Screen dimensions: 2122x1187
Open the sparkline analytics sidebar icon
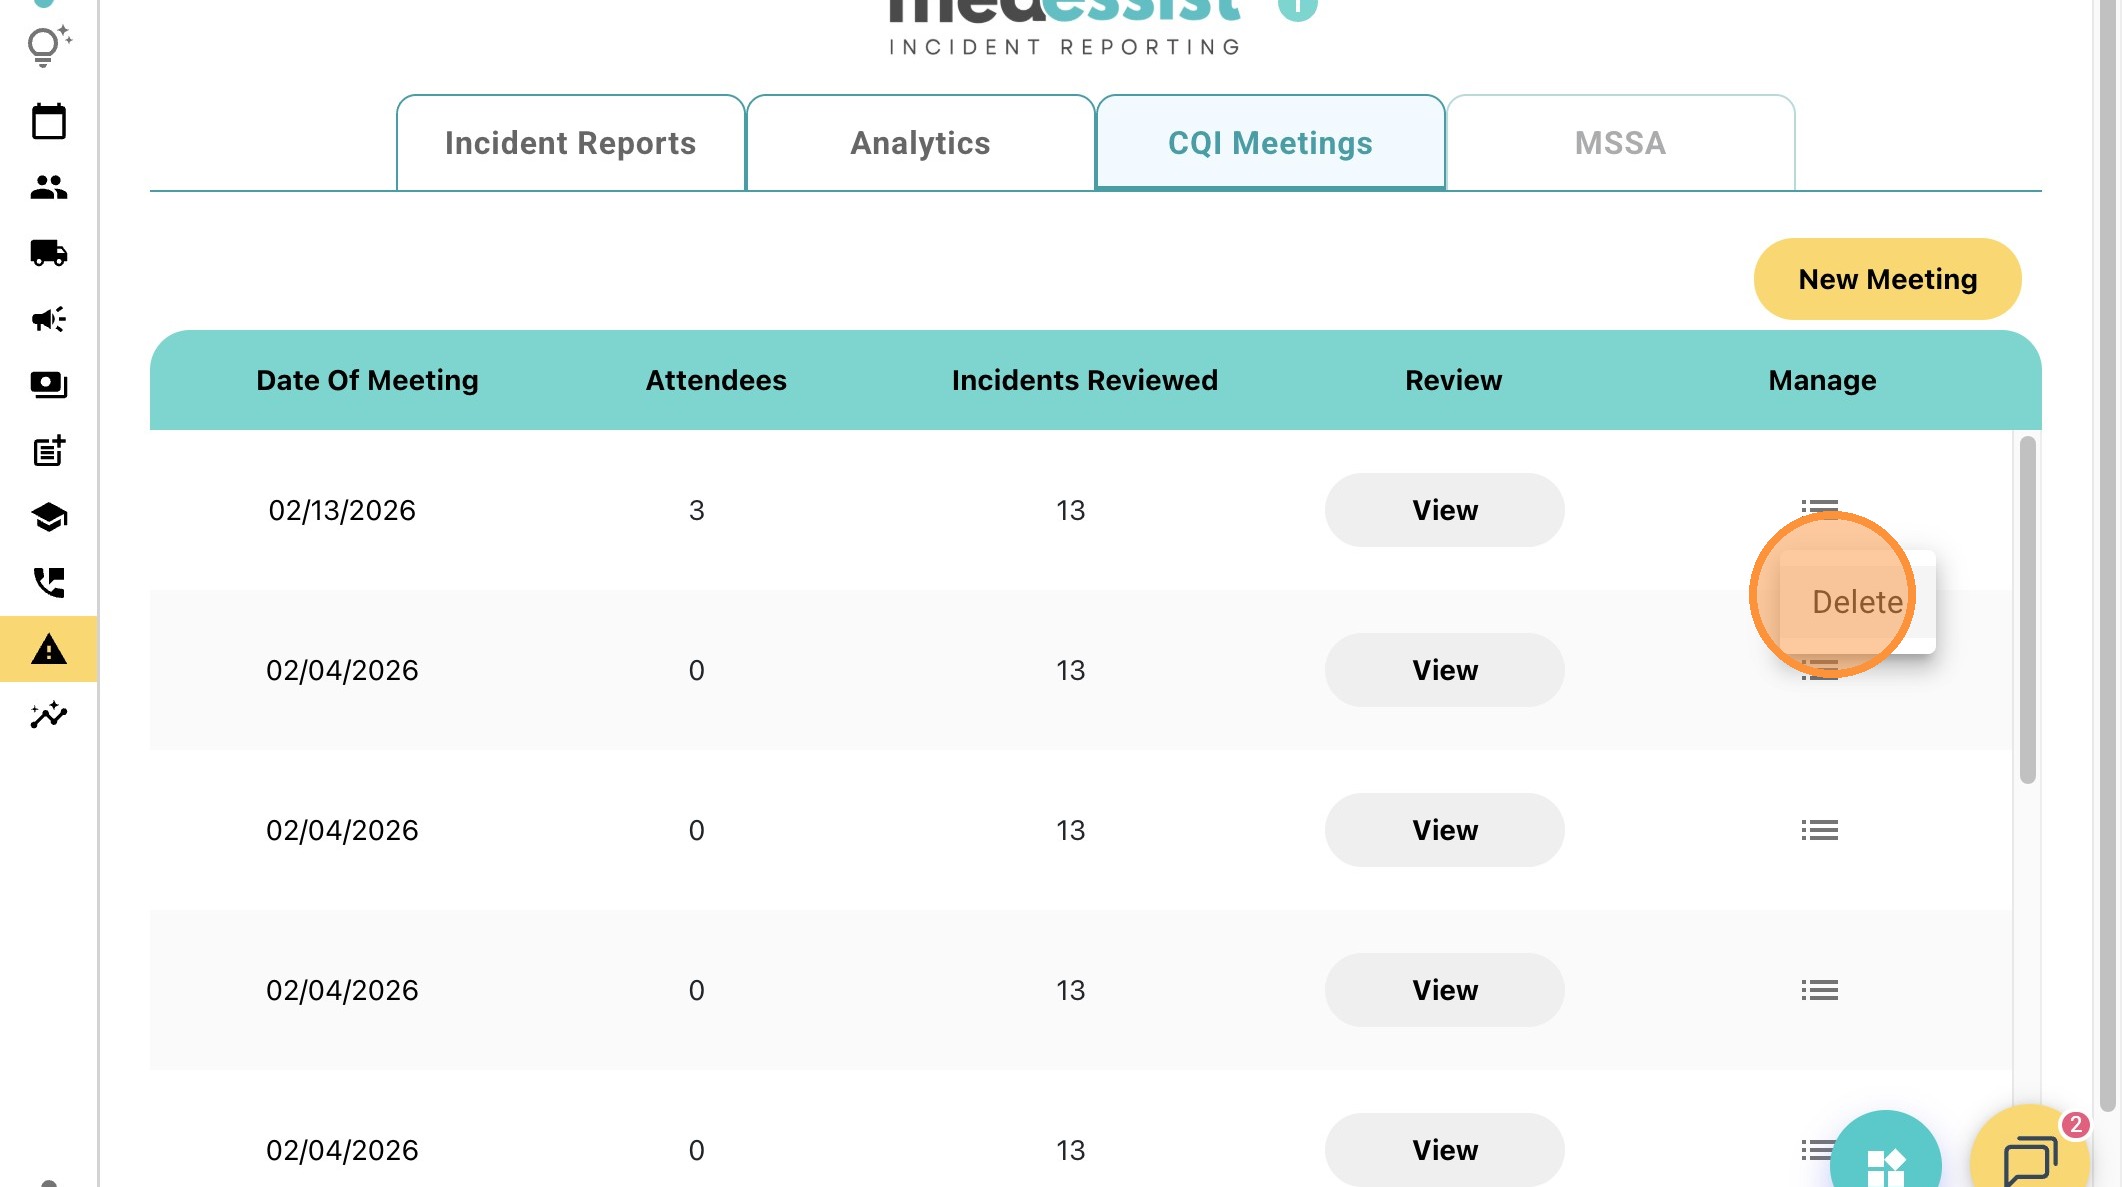[48, 715]
